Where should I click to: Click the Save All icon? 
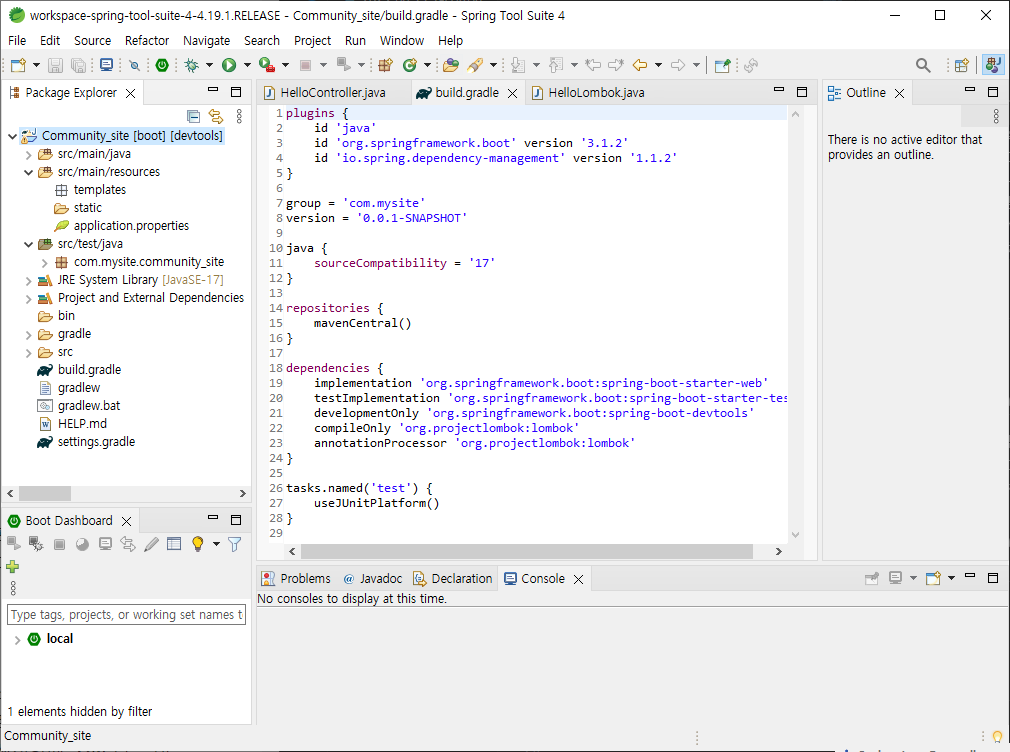(x=79, y=65)
